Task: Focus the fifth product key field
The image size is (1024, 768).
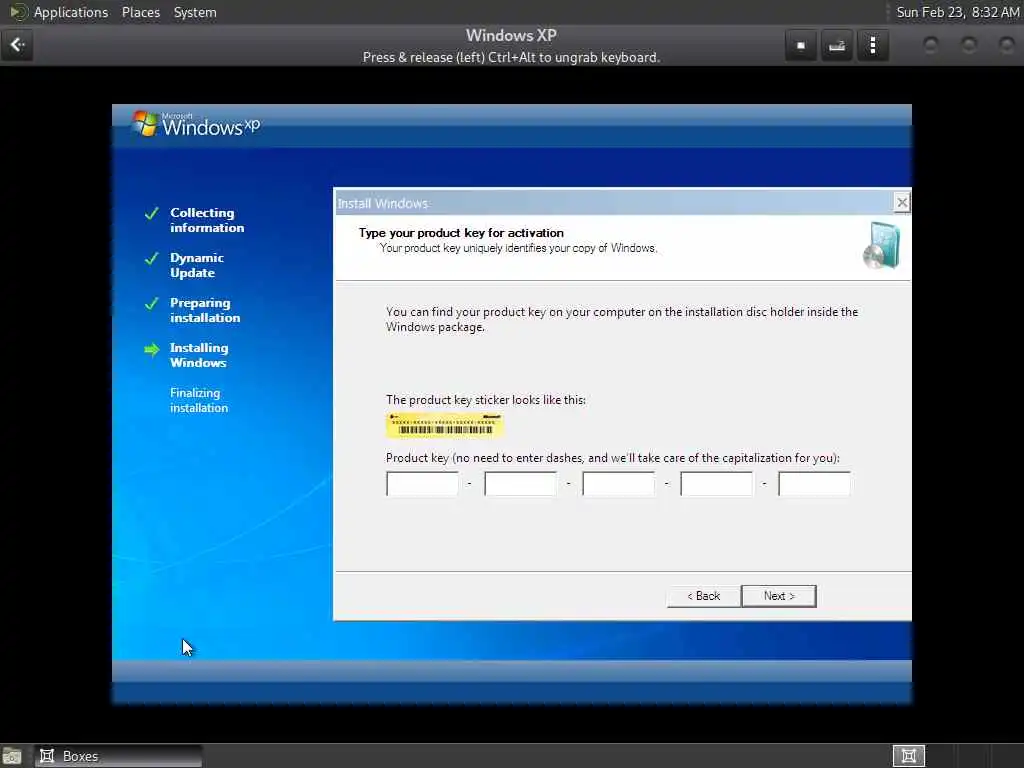Action: 814,484
